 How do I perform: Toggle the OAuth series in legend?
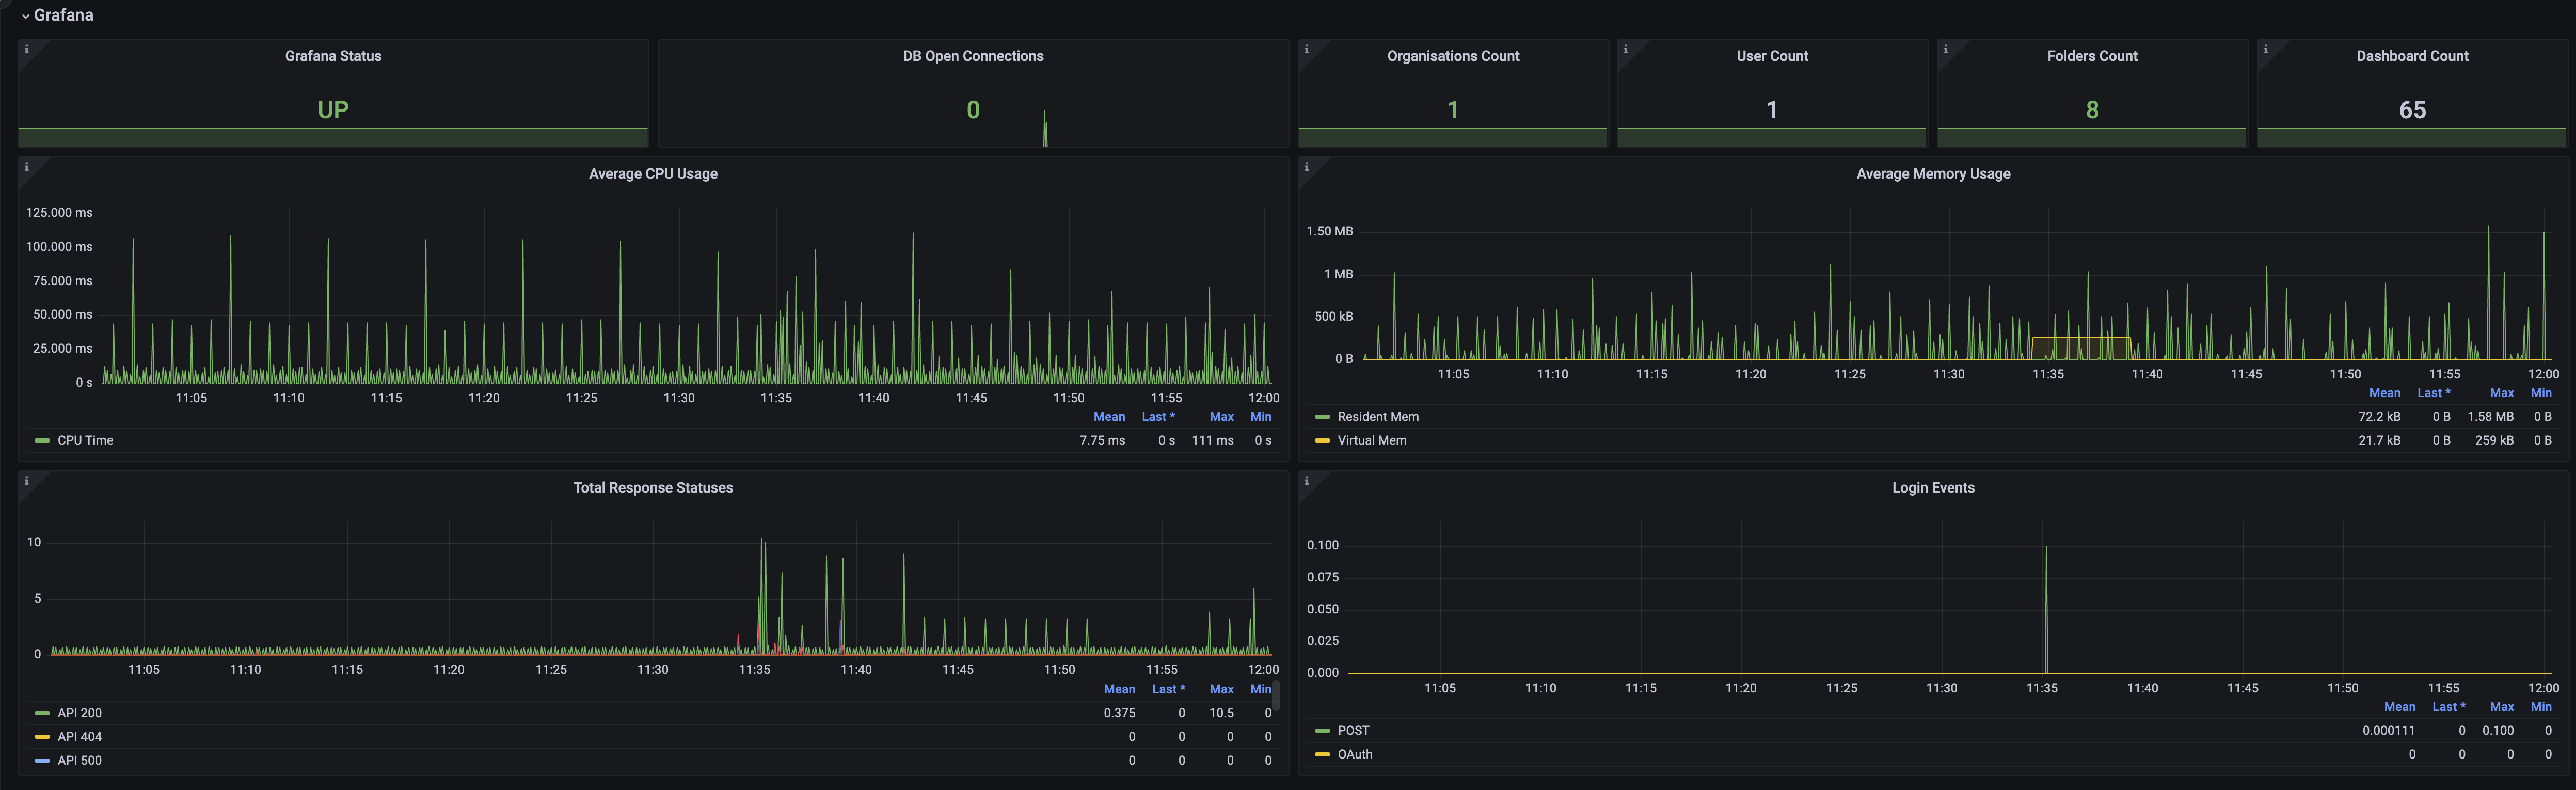tap(1354, 755)
